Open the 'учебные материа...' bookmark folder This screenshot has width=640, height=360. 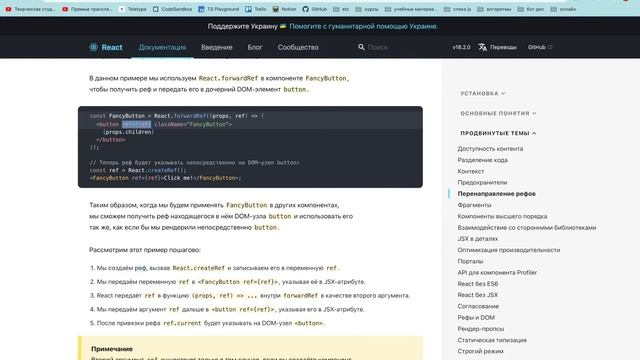point(411,9)
